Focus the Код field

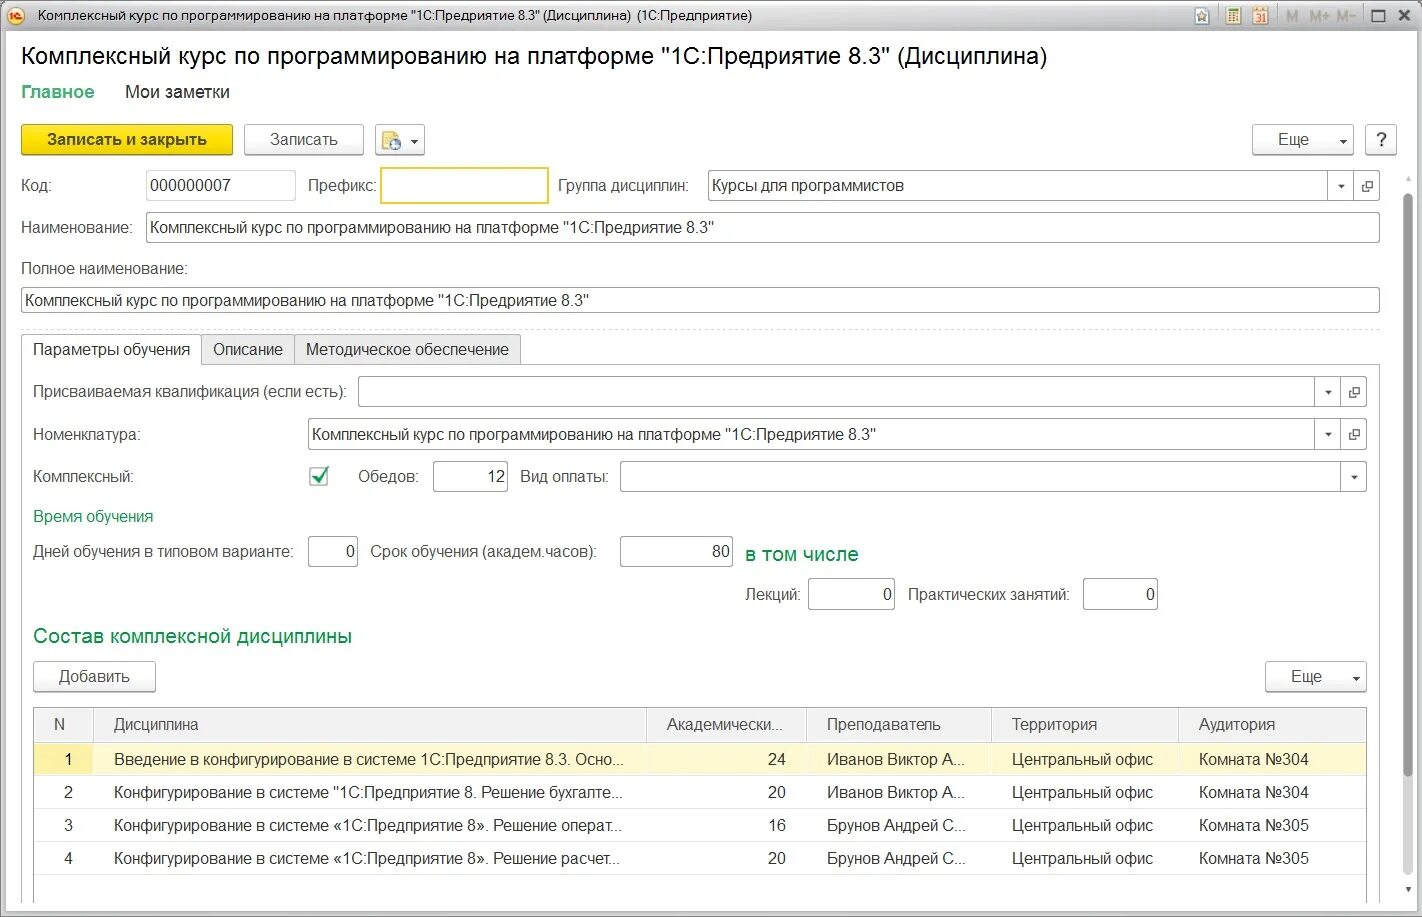pyautogui.click(x=220, y=186)
